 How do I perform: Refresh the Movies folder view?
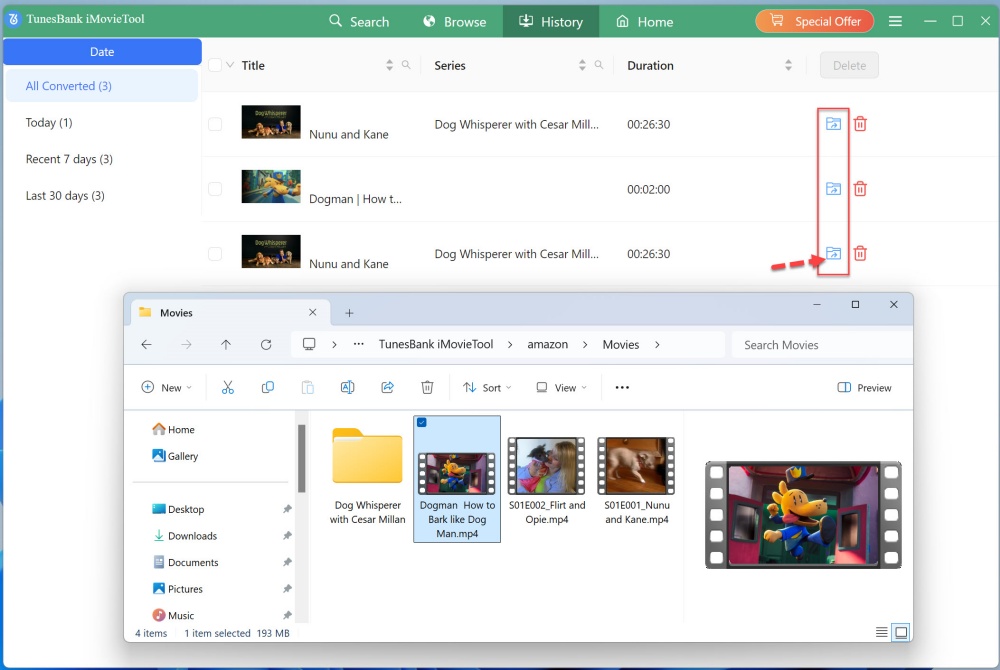tap(266, 345)
